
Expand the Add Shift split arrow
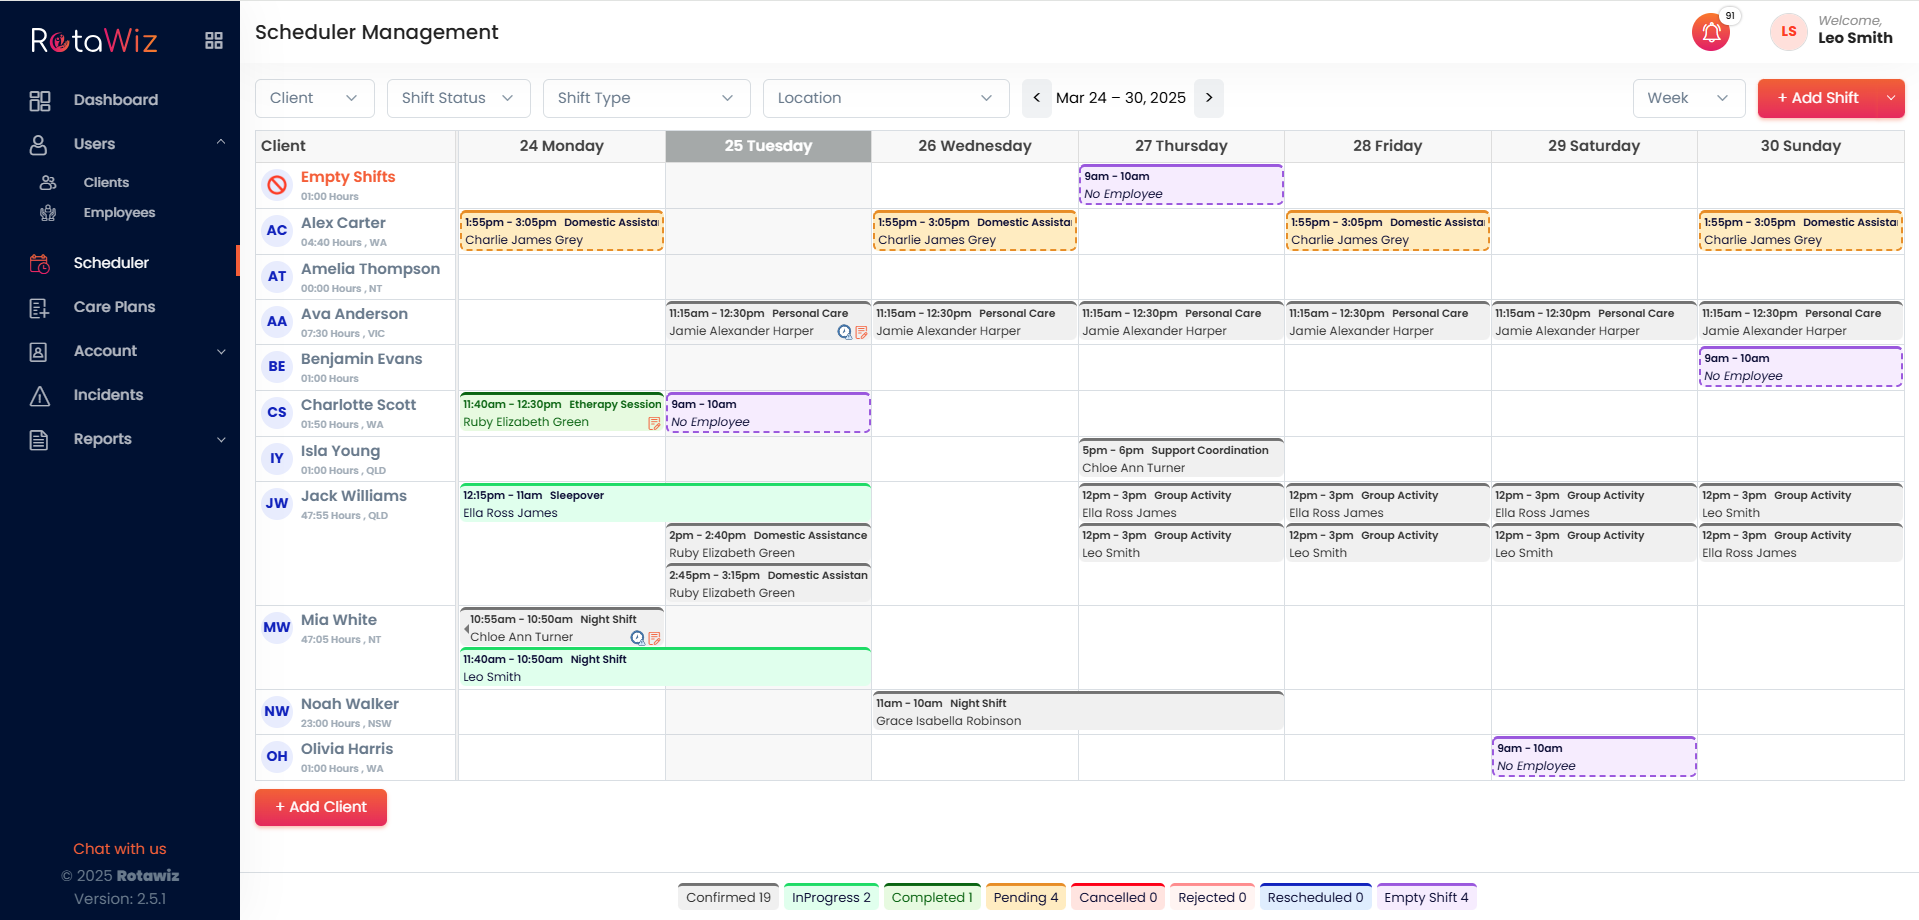(x=1891, y=98)
